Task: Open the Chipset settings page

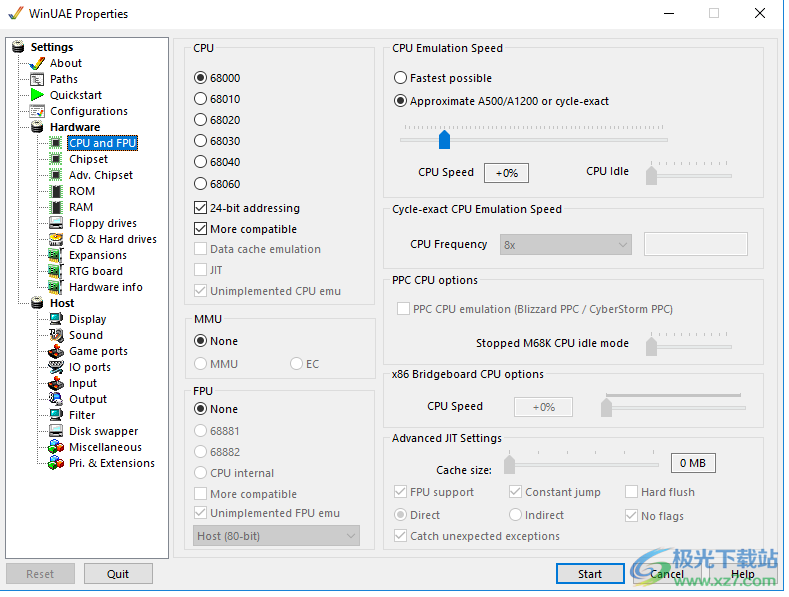Action: click(89, 160)
